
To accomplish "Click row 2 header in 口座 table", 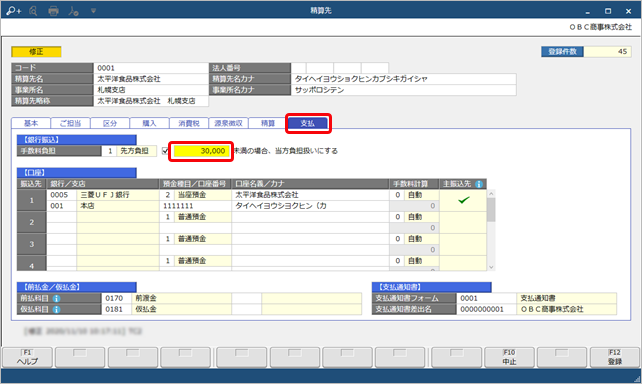I will (32, 222).
